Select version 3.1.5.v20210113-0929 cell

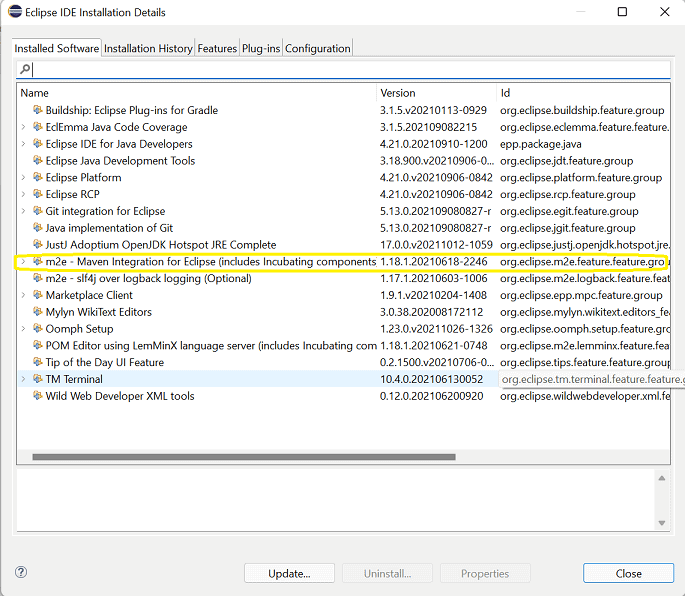[433, 110]
